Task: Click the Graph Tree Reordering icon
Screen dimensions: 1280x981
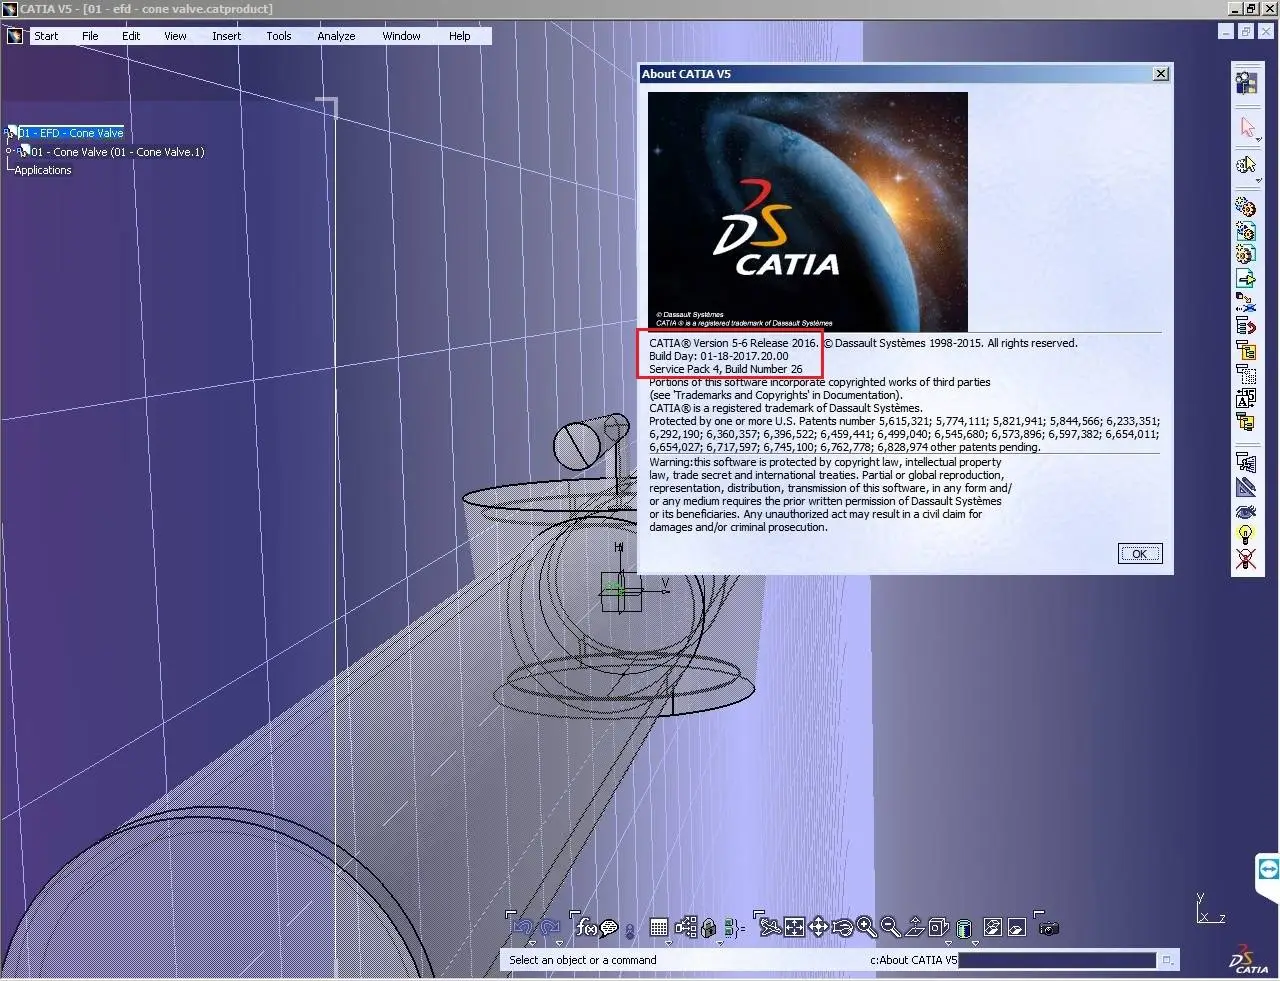Action: (x=1245, y=326)
